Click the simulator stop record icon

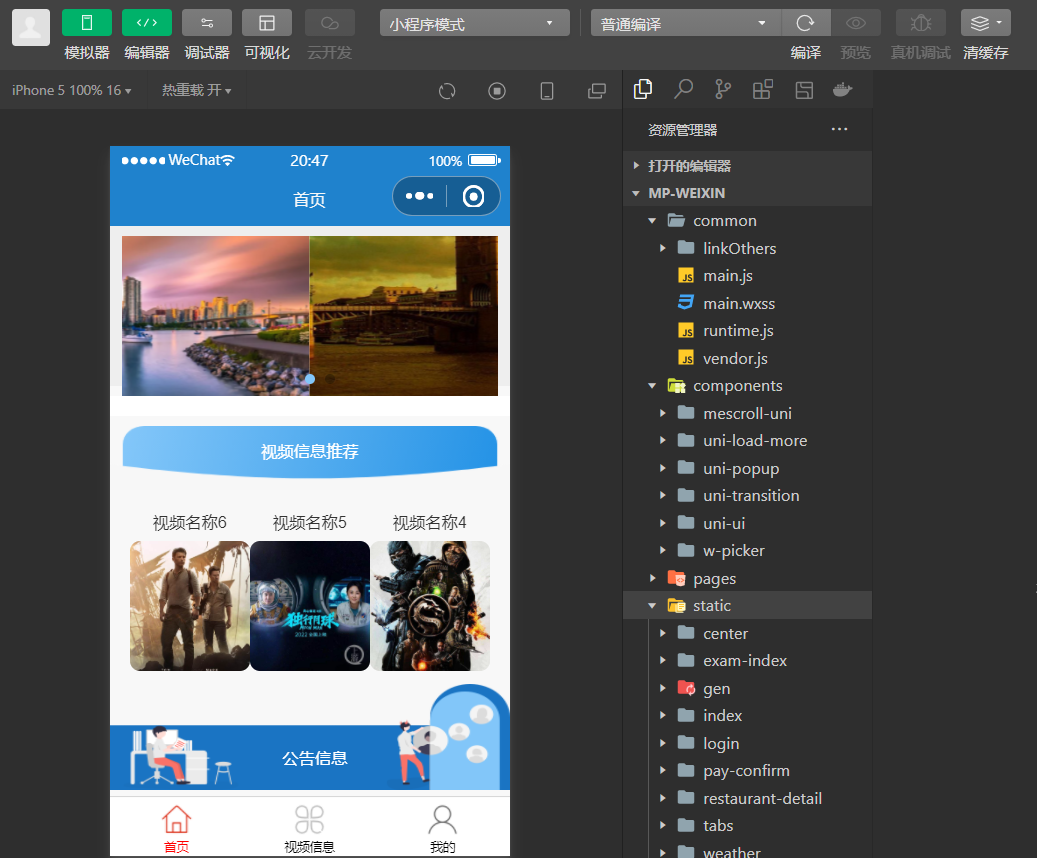pyautogui.click(x=497, y=91)
